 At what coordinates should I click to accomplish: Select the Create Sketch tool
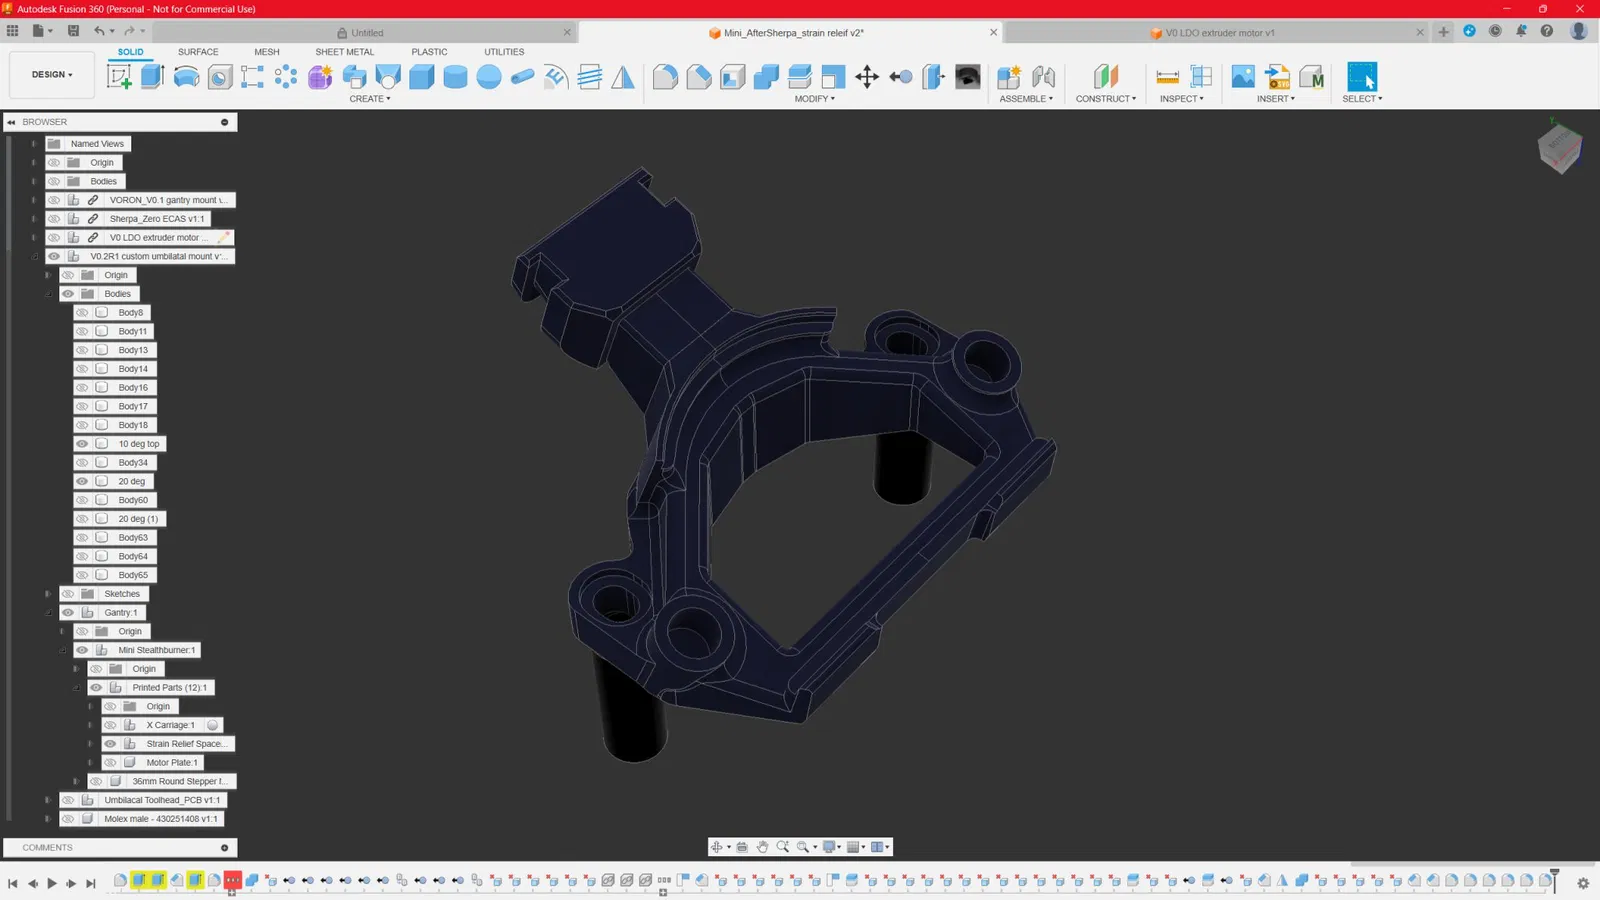[x=119, y=77]
